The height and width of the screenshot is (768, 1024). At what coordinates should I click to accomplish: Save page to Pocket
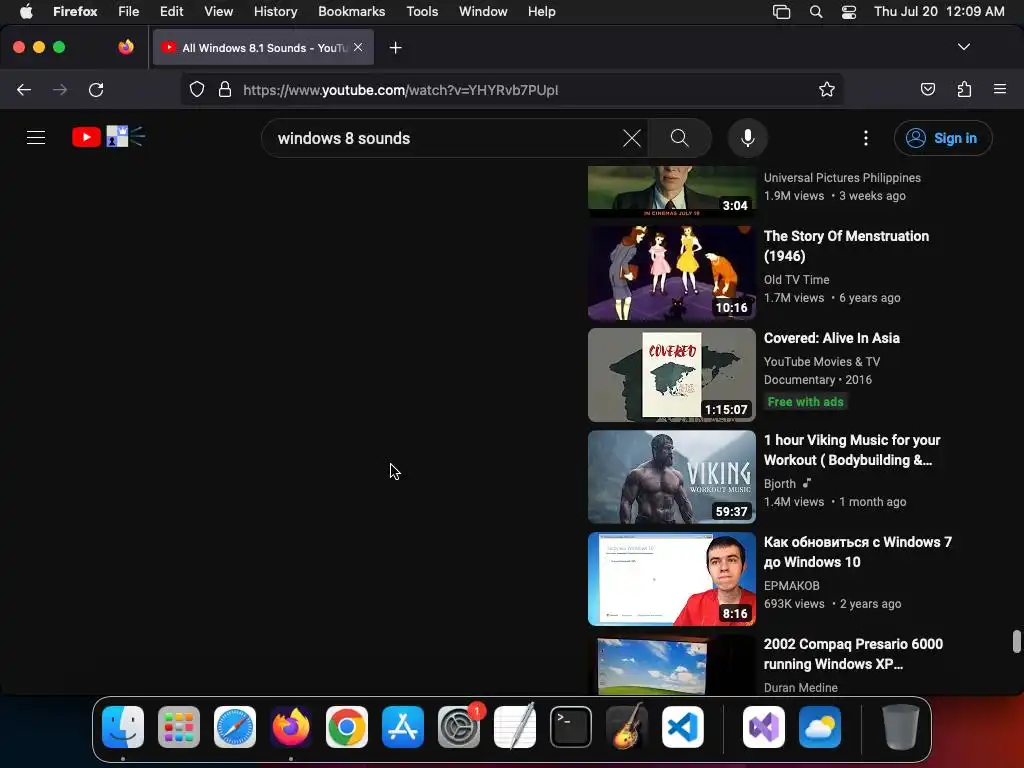927,89
